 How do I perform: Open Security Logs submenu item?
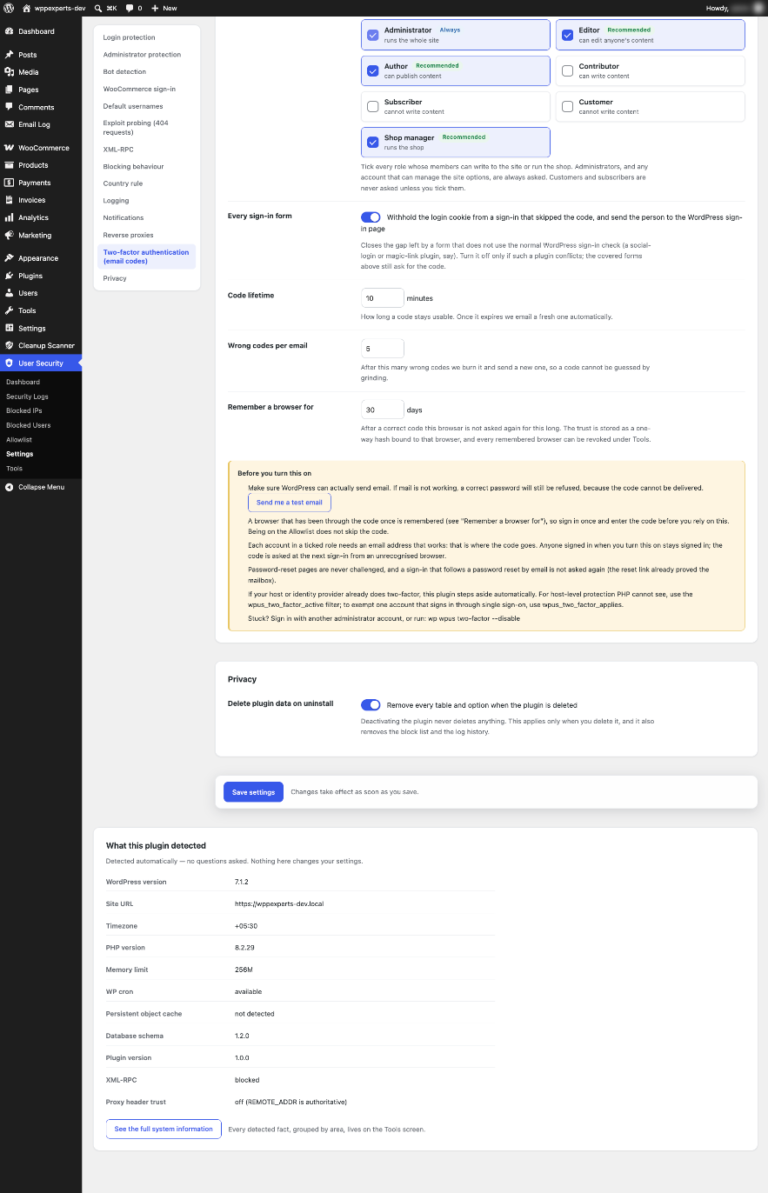click(27, 396)
